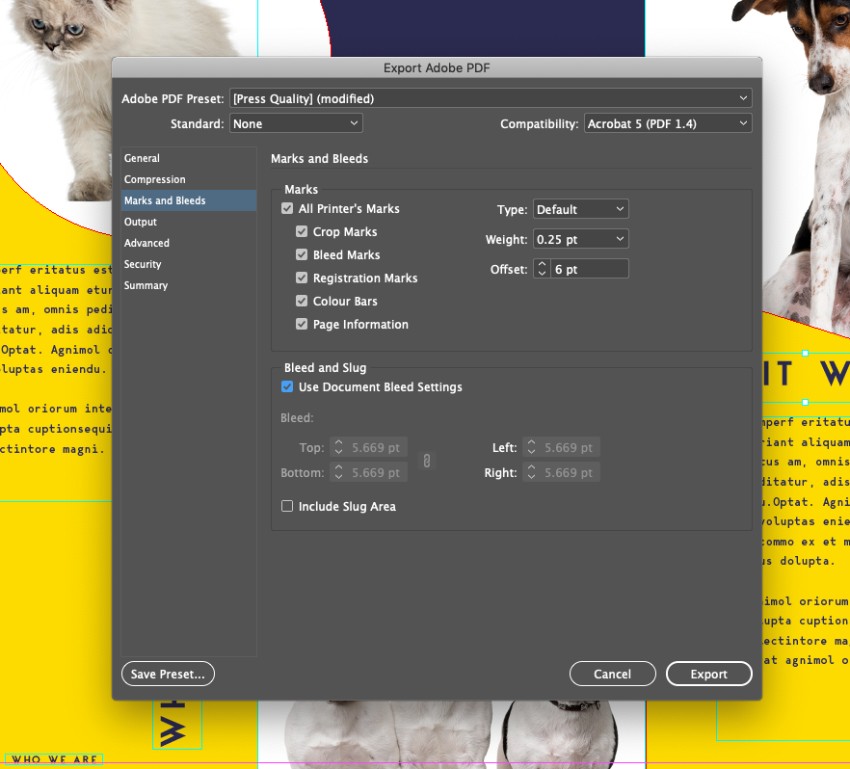850x769 pixels.
Task: Open the Advanced pane
Action: coord(189,243)
